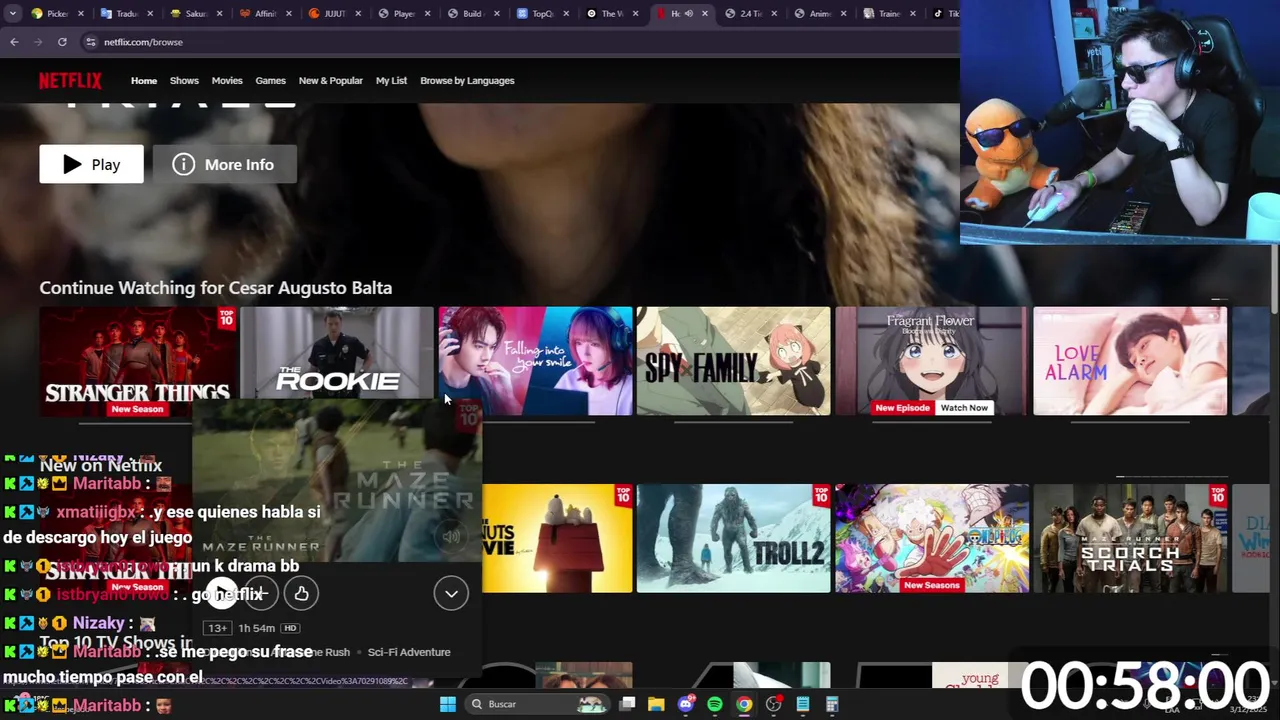
Task: Open Browse by Languages
Action: coord(467,81)
